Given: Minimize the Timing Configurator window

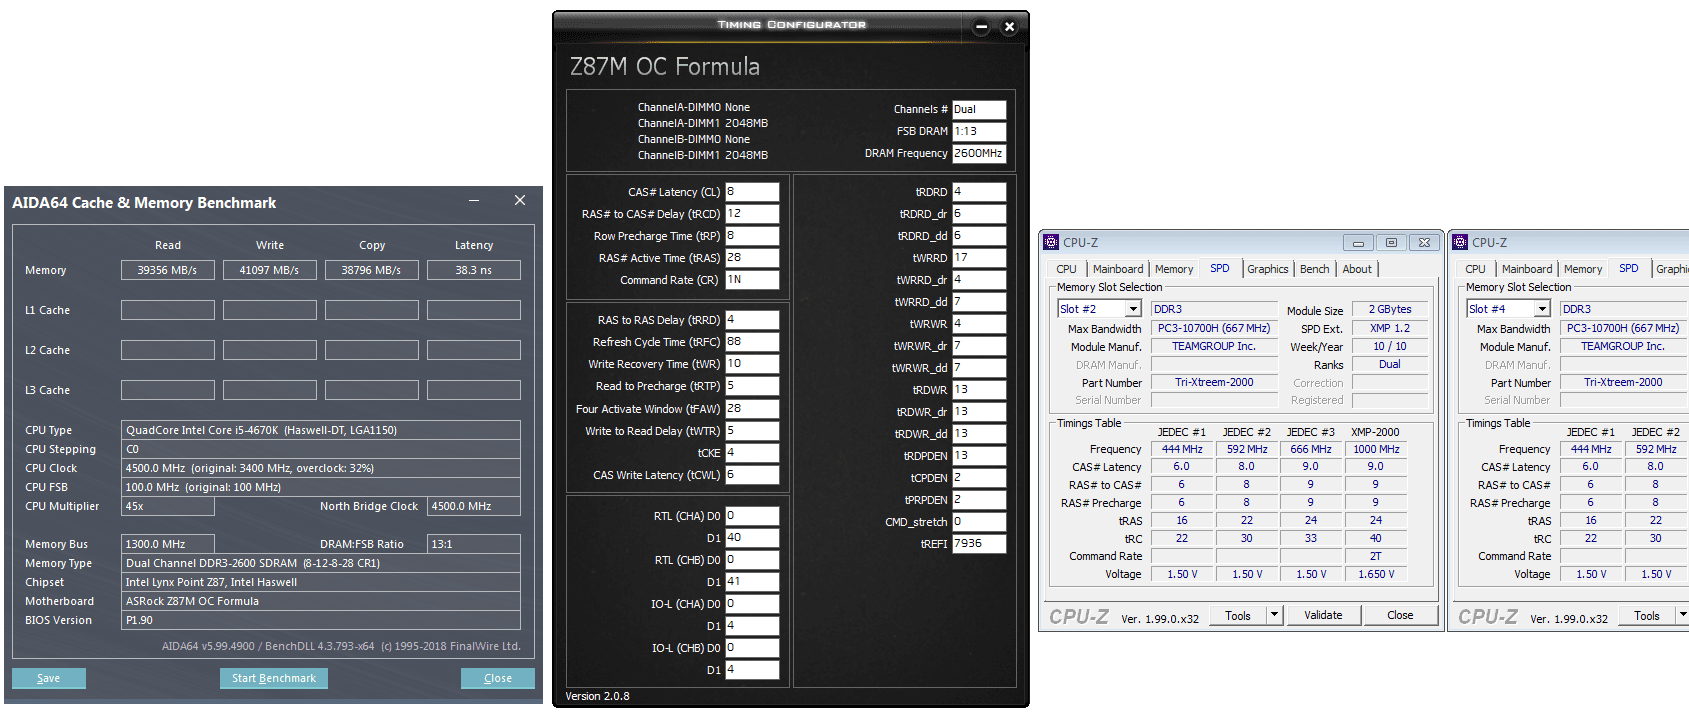Looking at the screenshot, I should (x=981, y=27).
